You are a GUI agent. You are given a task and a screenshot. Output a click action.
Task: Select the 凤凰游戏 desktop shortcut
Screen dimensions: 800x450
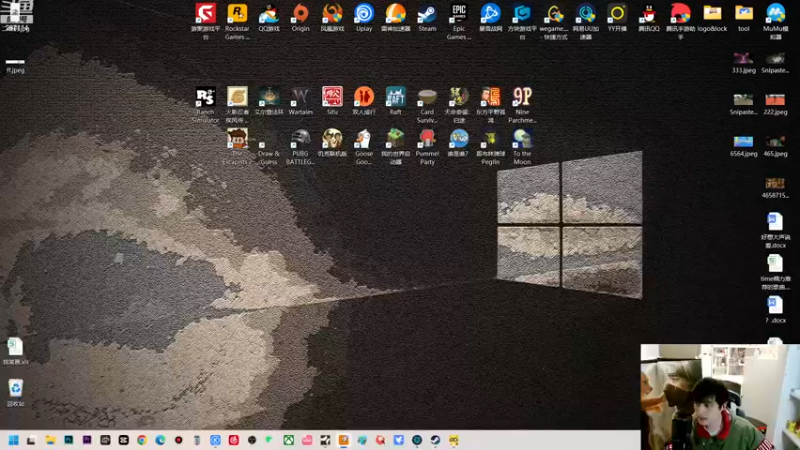[332, 18]
